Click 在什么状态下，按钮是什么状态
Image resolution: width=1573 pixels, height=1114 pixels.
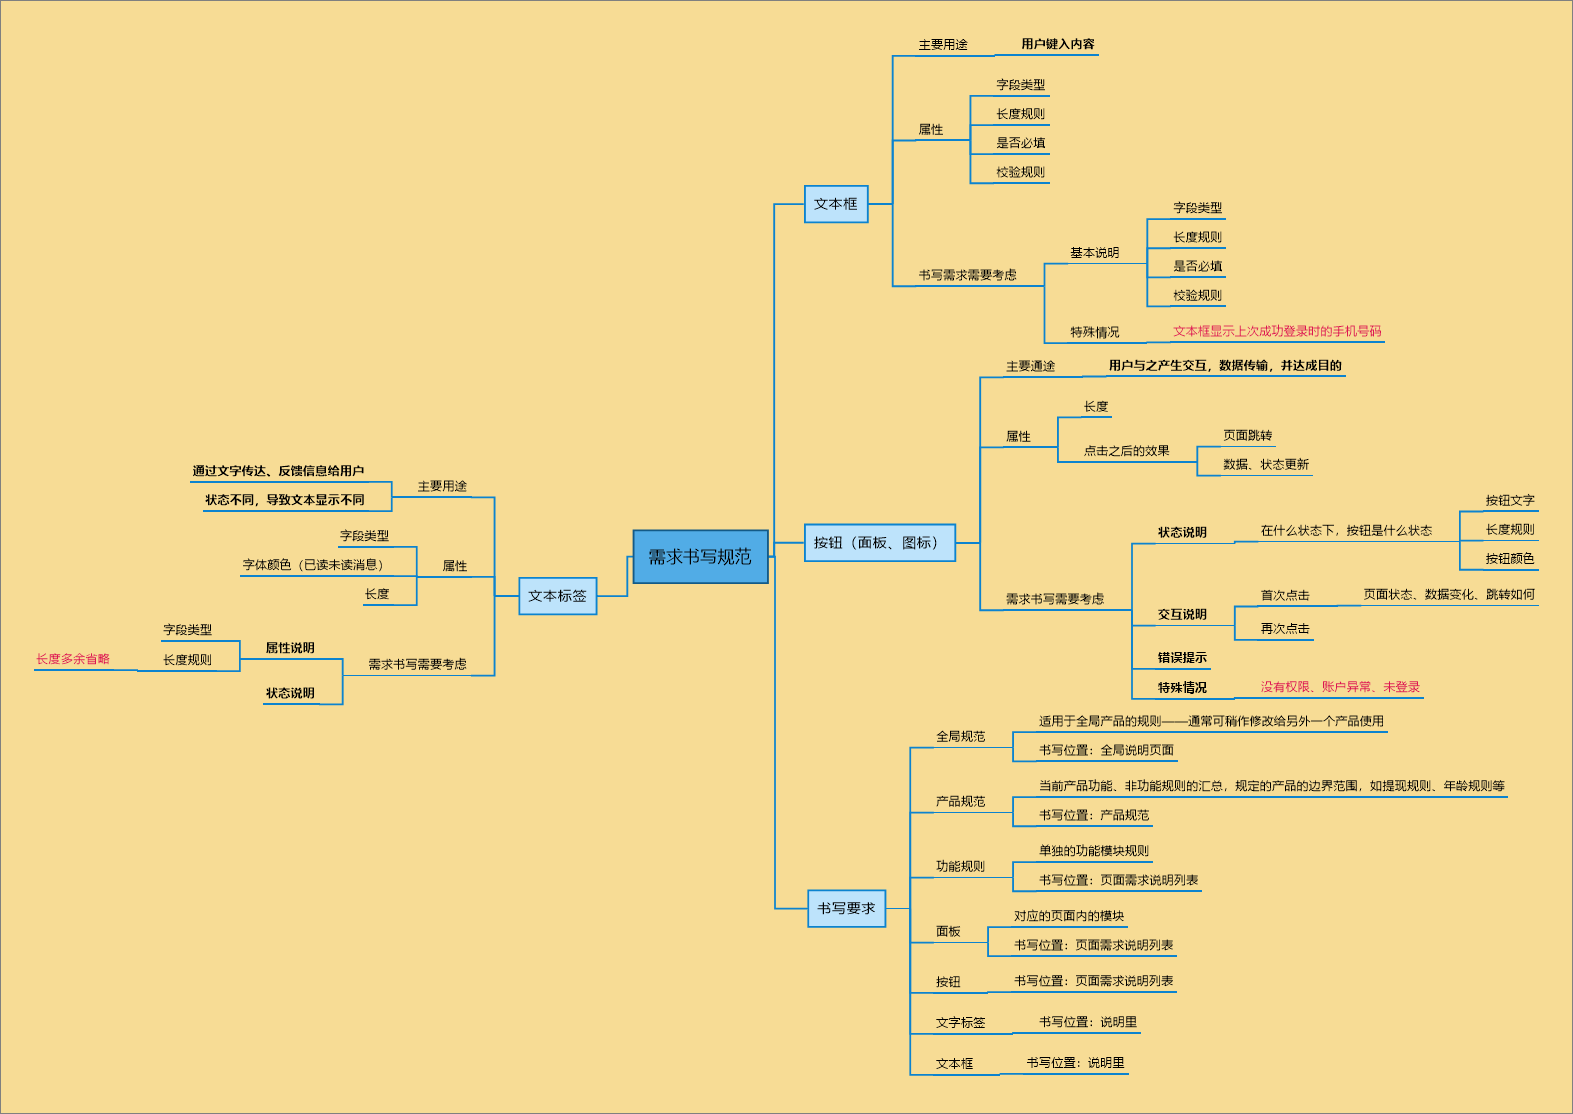[x=1346, y=531]
